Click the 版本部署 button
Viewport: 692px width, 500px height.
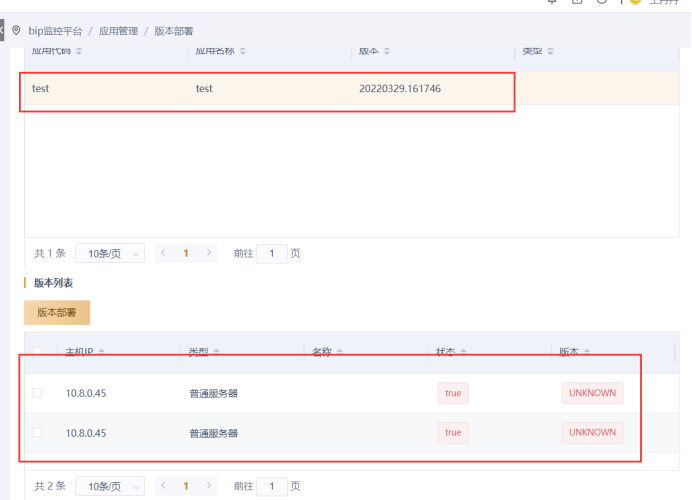click(57, 312)
